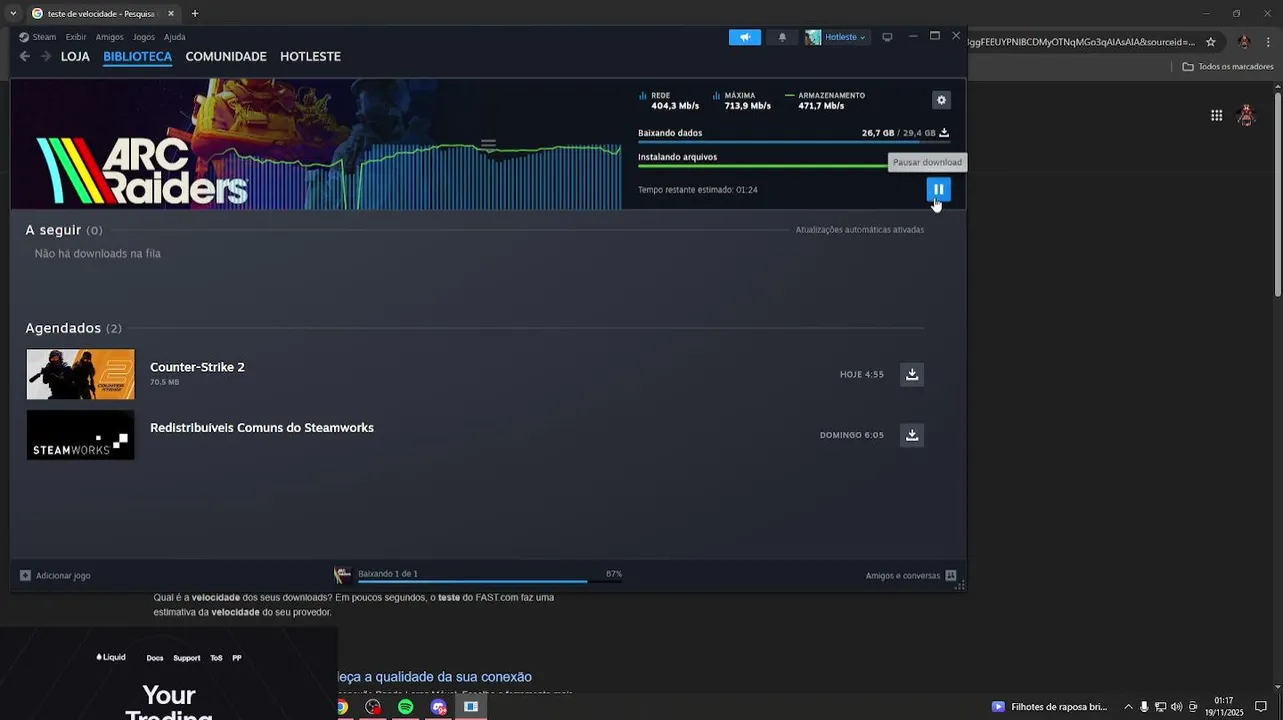
Task: Go back with Steam's back arrow
Action: pyautogui.click(x=25, y=57)
